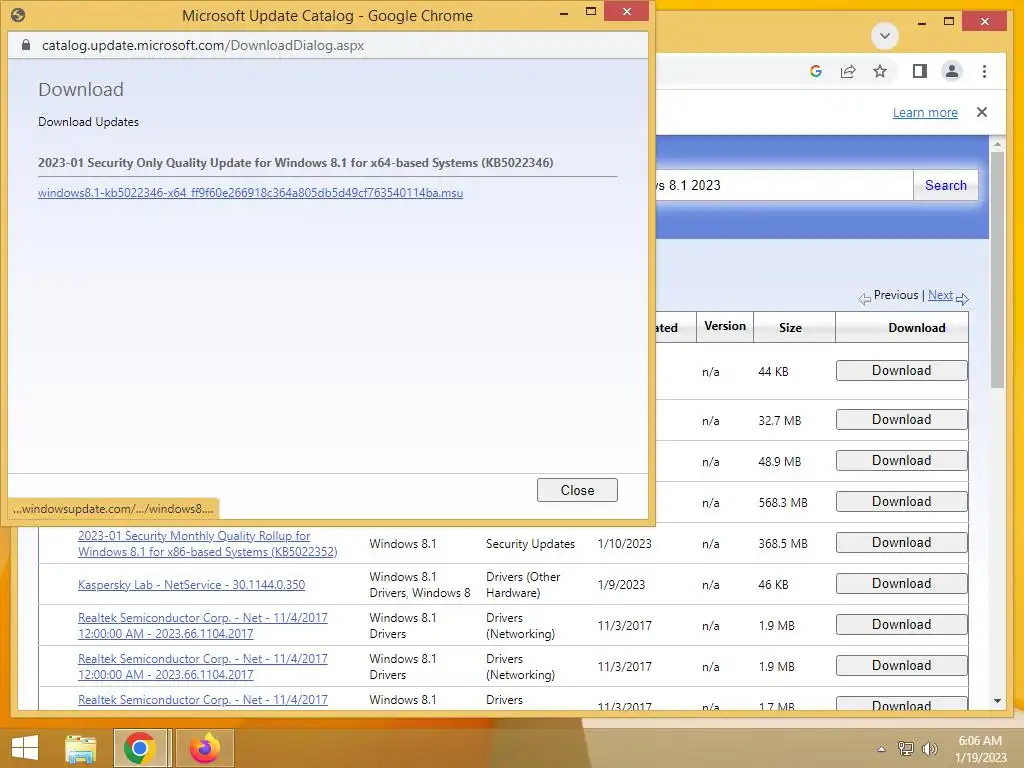This screenshot has width=1024, height=768.
Task: Select the Security Updates classification cell
Action: point(530,543)
